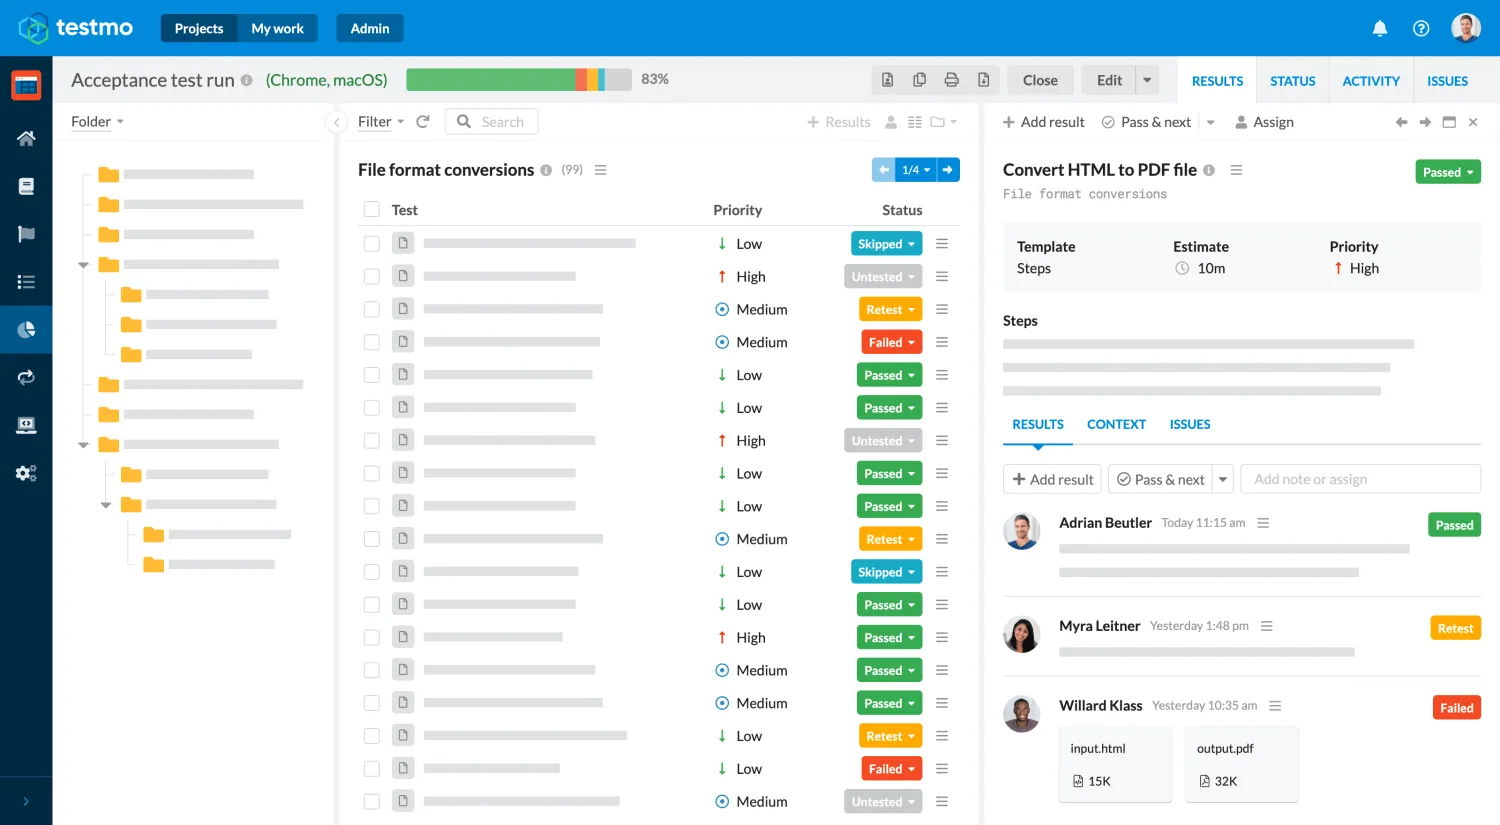Open the report/document icon in the toolbar
This screenshot has width=1500, height=825.
tap(887, 79)
